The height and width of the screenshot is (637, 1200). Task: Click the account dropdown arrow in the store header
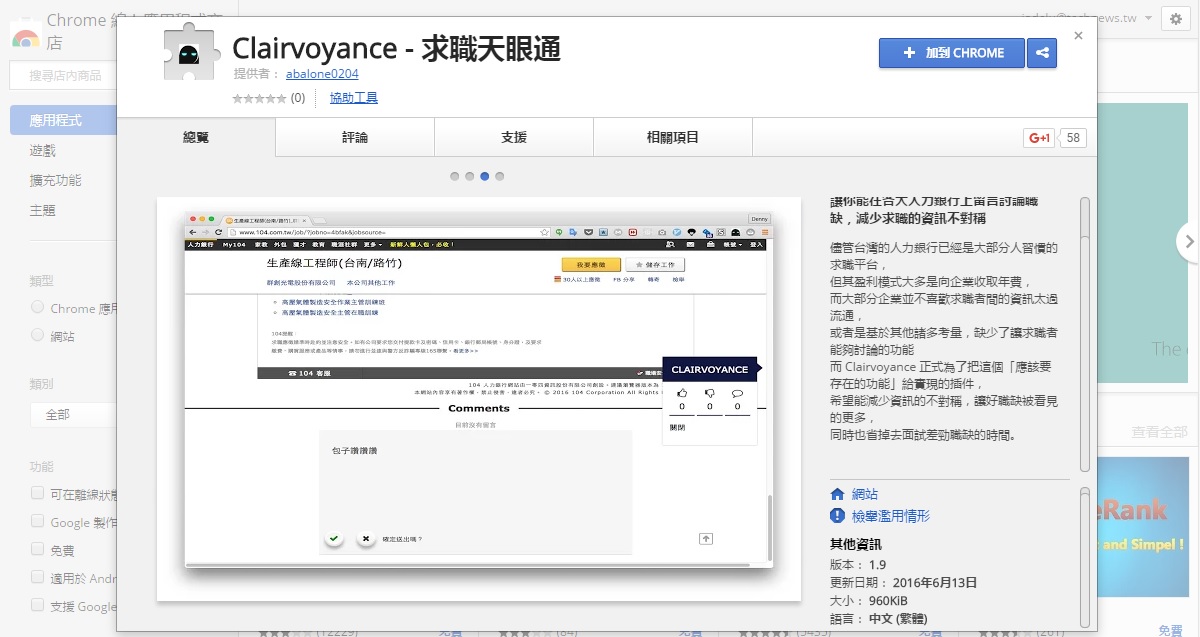tap(1150, 19)
